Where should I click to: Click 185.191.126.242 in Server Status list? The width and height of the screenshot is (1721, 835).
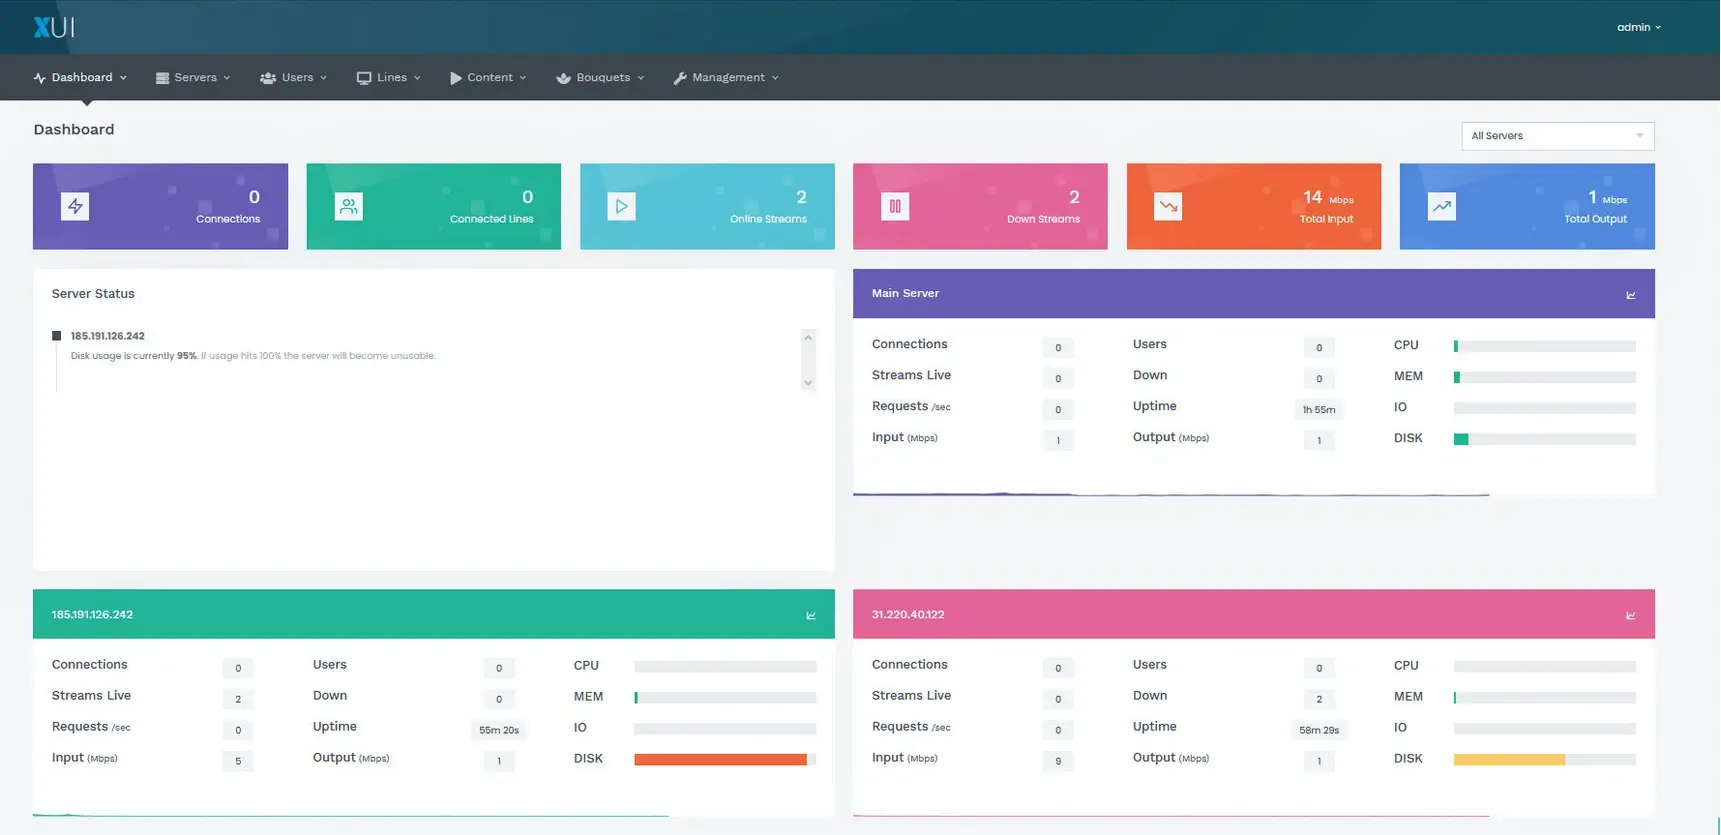[108, 336]
